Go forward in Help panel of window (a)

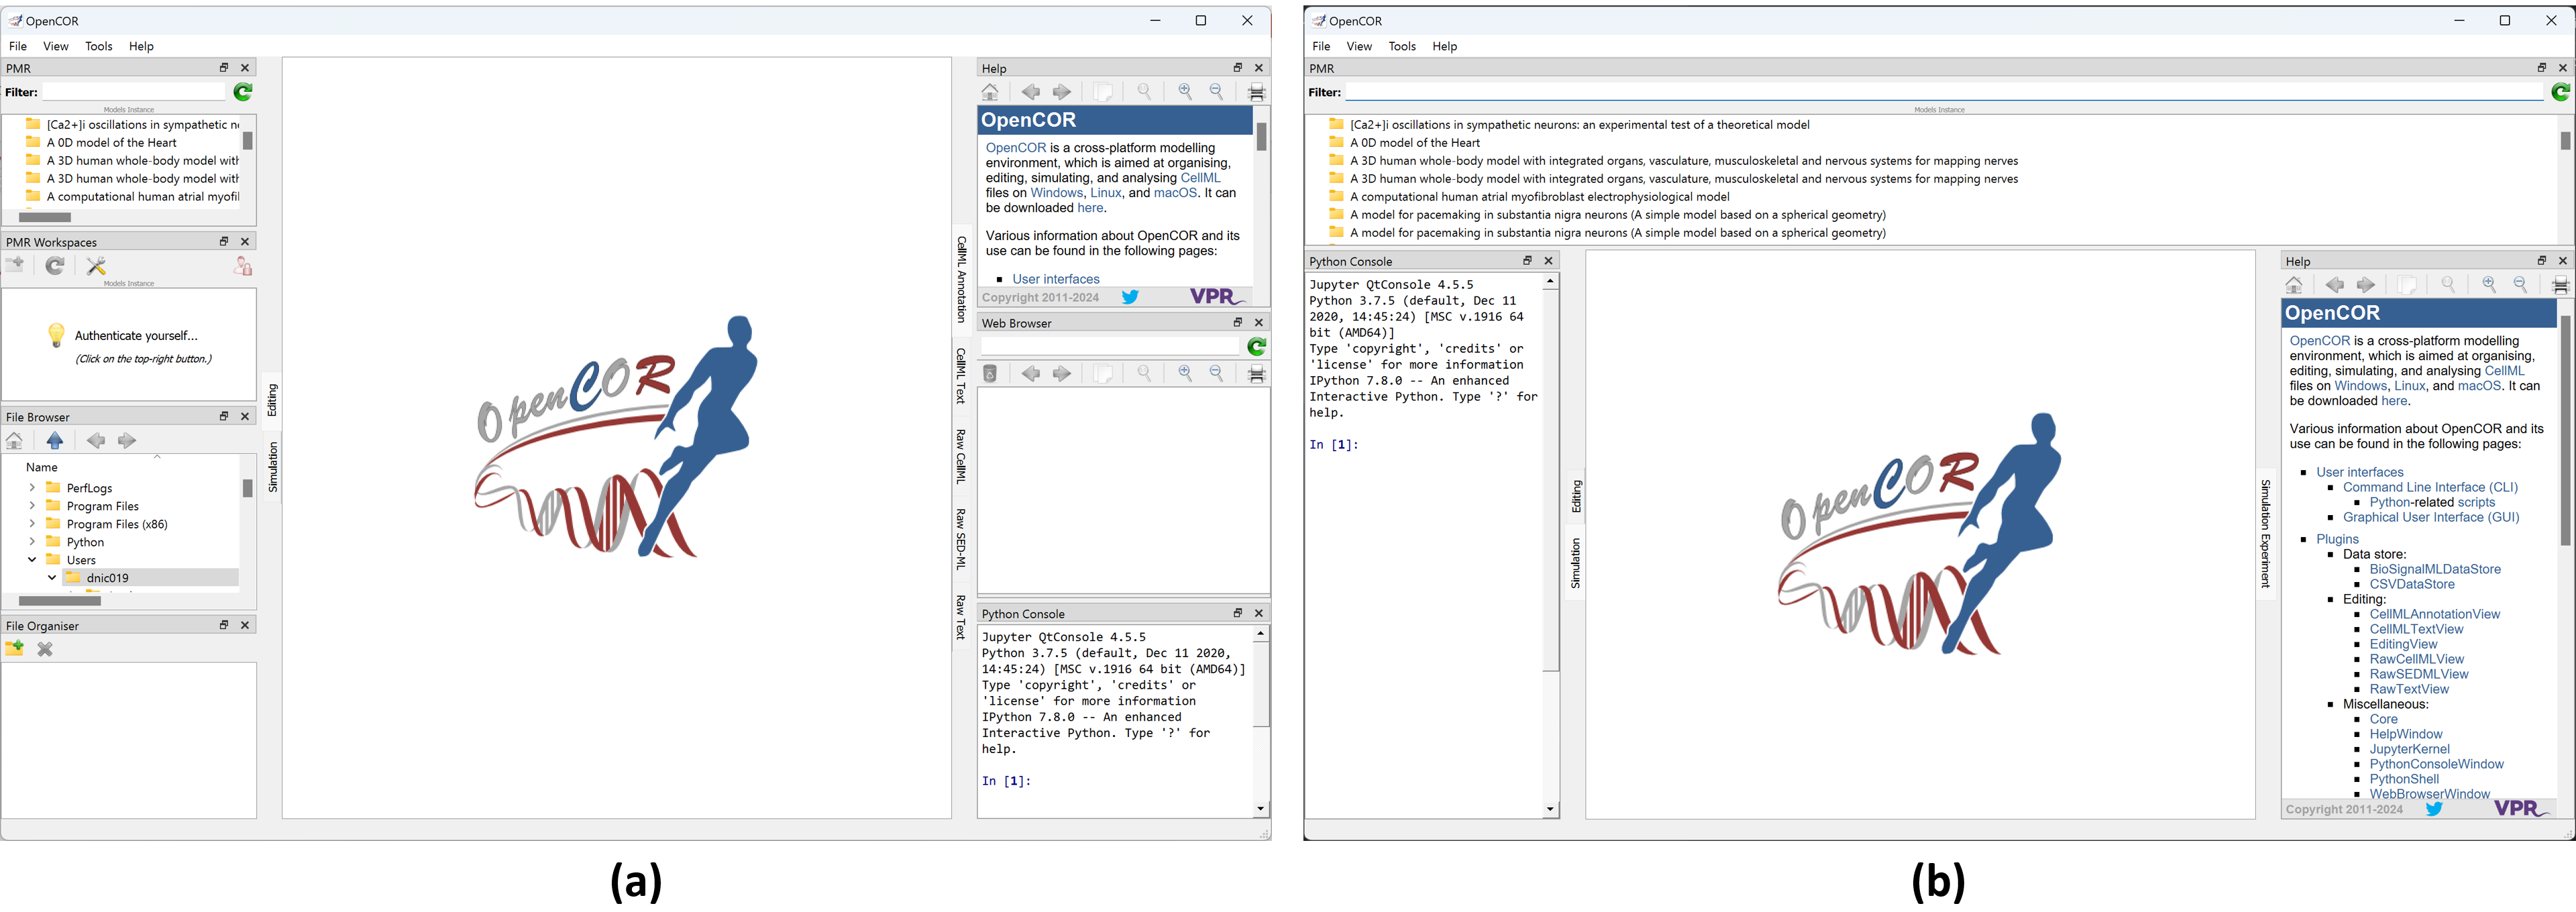point(1062,92)
